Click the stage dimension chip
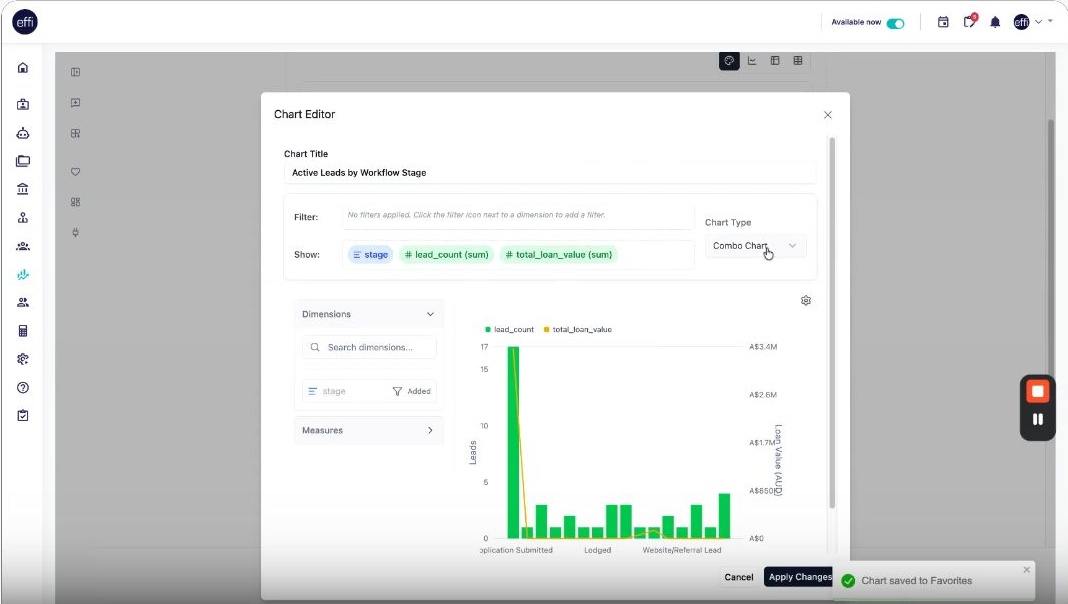Image resolution: width=1068 pixels, height=604 pixels. pyautogui.click(x=371, y=255)
